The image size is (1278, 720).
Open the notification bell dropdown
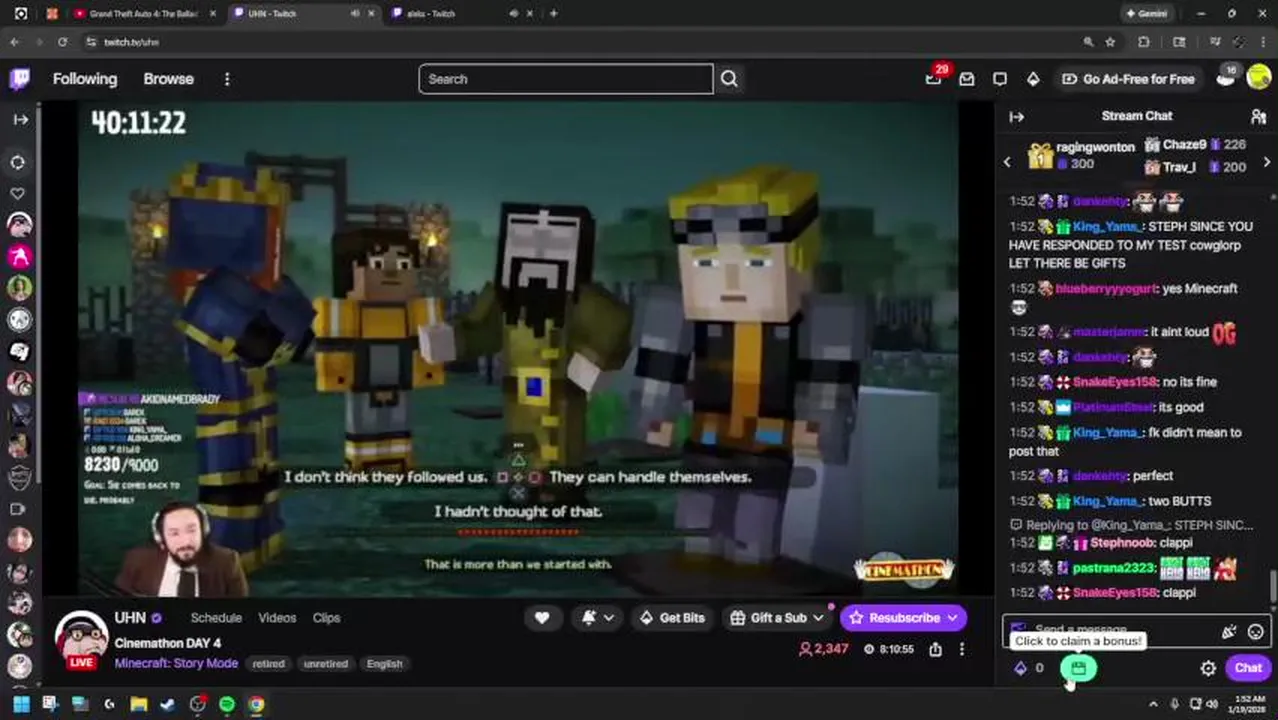pos(598,618)
